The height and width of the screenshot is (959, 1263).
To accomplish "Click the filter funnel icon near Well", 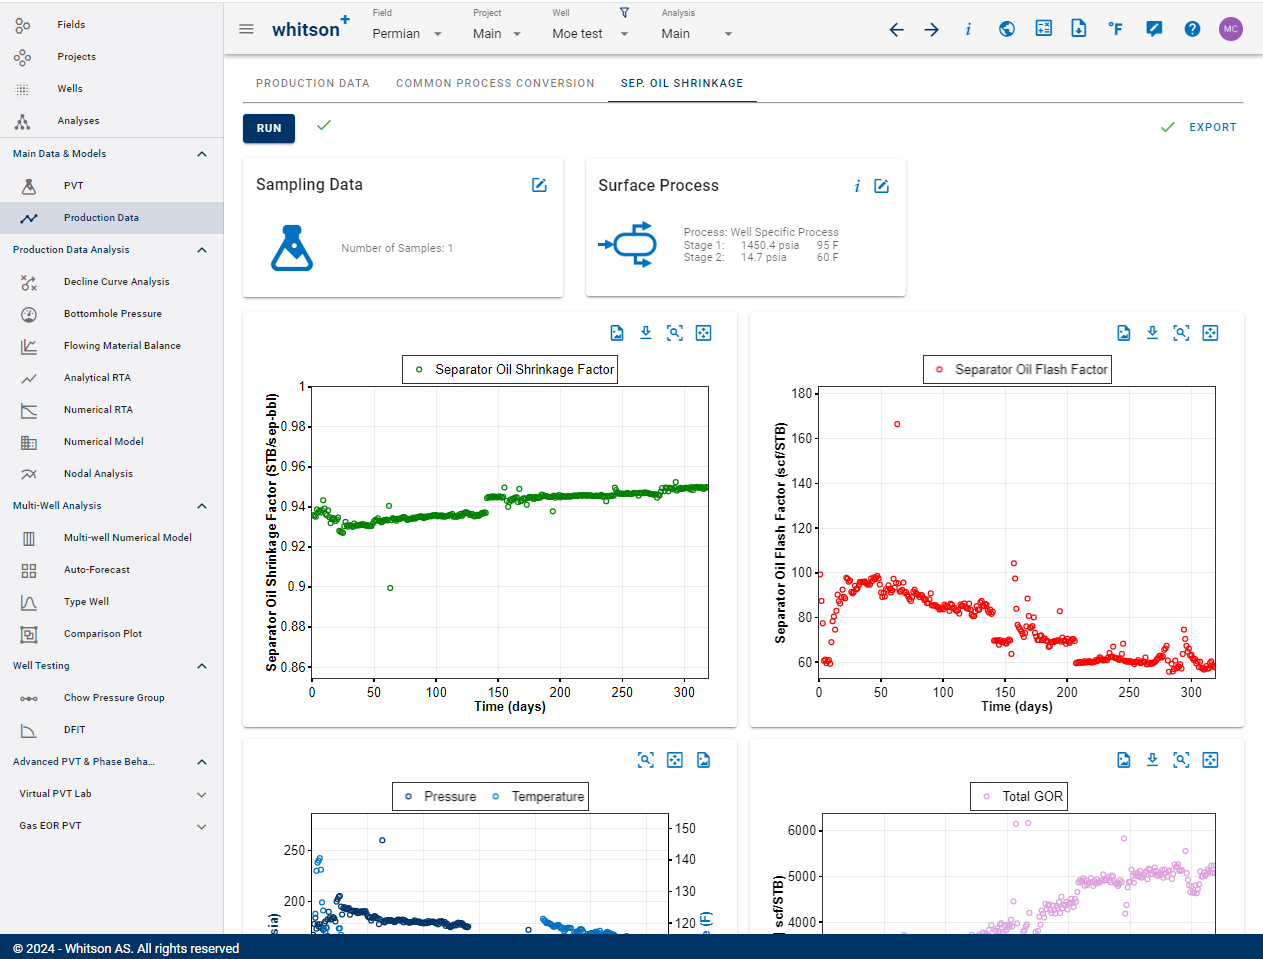I will [624, 13].
